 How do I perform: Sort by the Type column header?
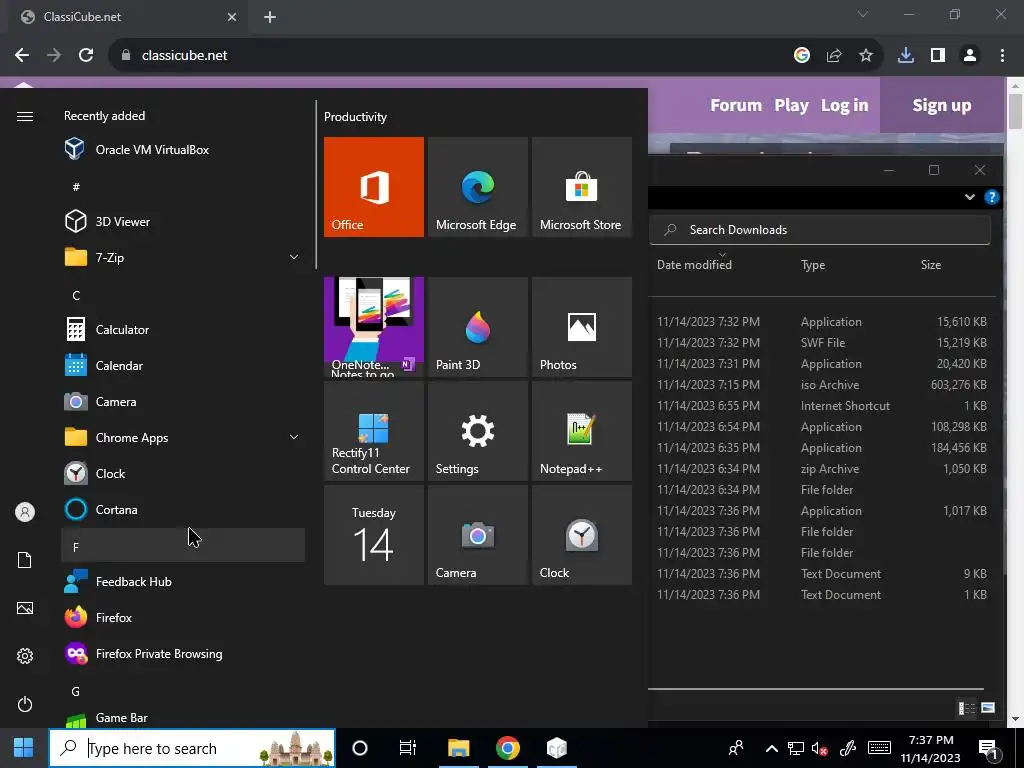pyautogui.click(x=813, y=265)
